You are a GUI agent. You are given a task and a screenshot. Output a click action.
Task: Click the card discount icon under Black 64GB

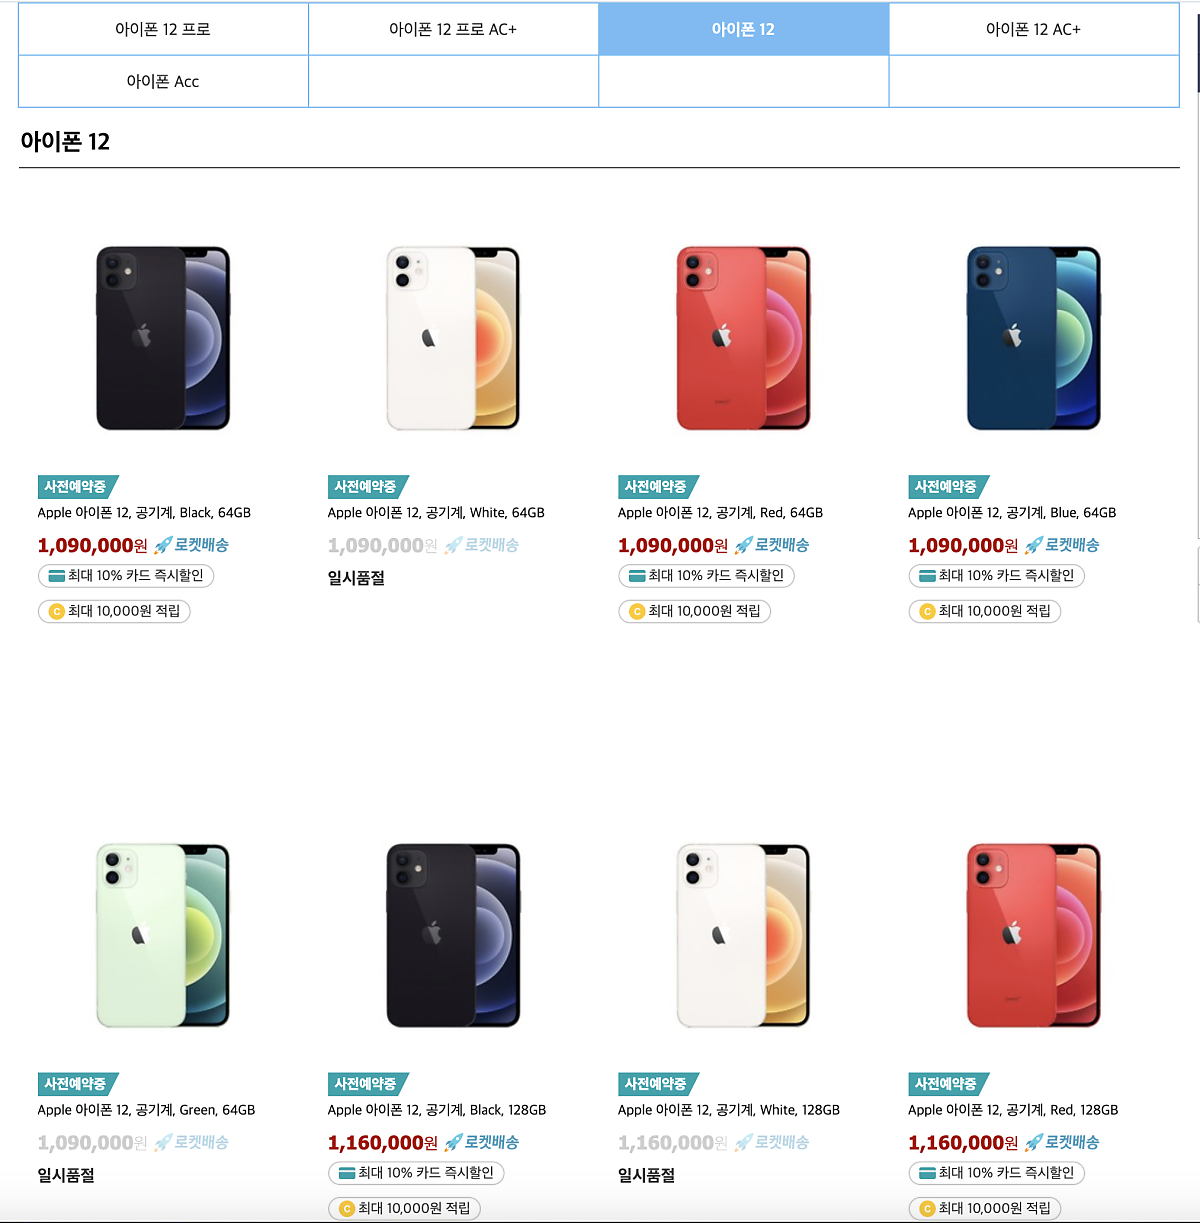click(57, 576)
